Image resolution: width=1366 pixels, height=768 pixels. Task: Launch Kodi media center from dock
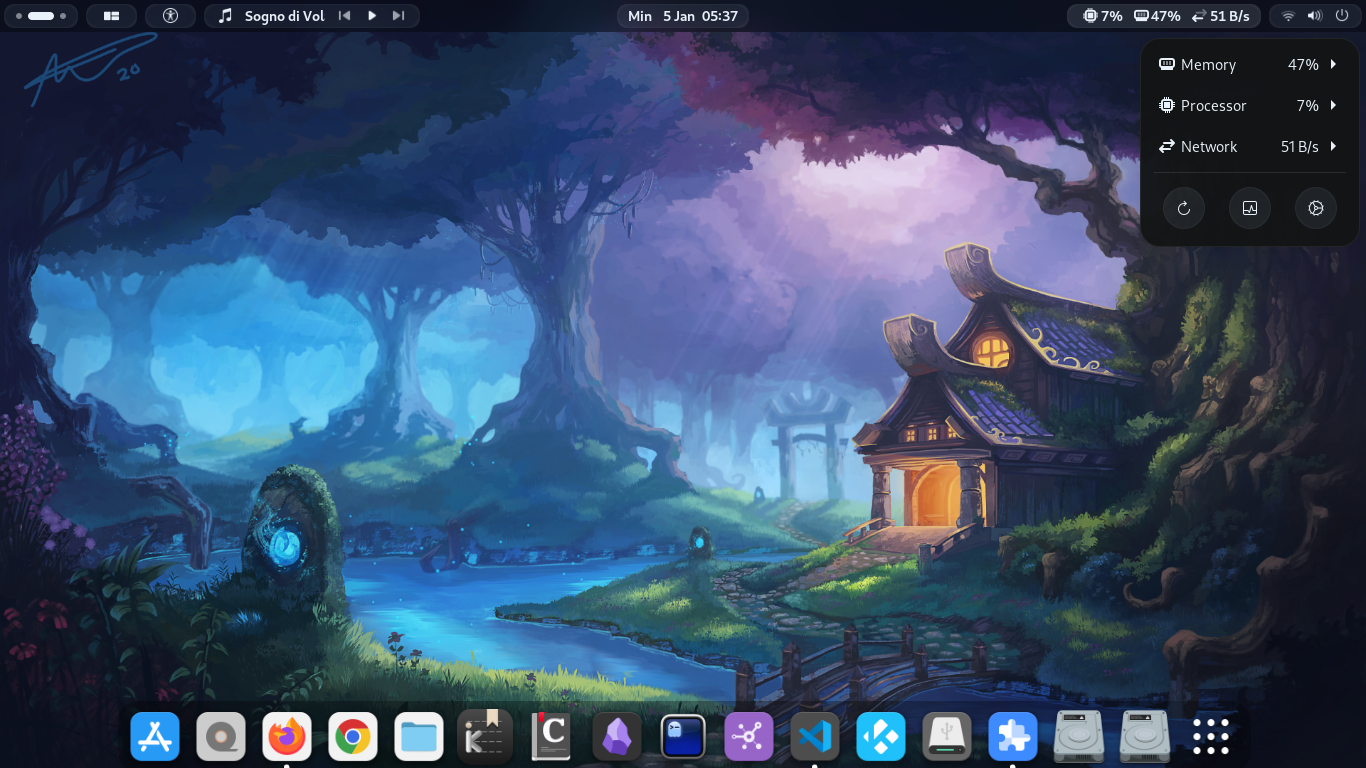pyautogui.click(x=881, y=737)
